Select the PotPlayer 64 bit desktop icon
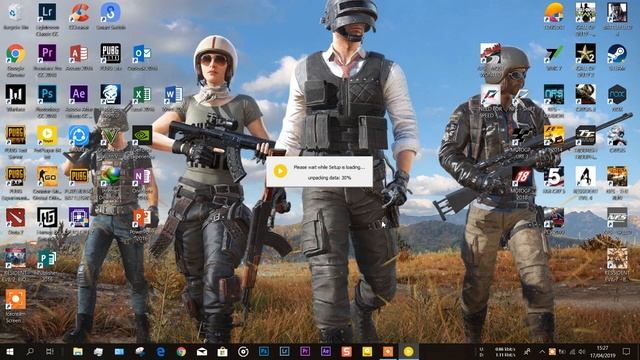The width and height of the screenshot is (640, 360). click(47, 135)
